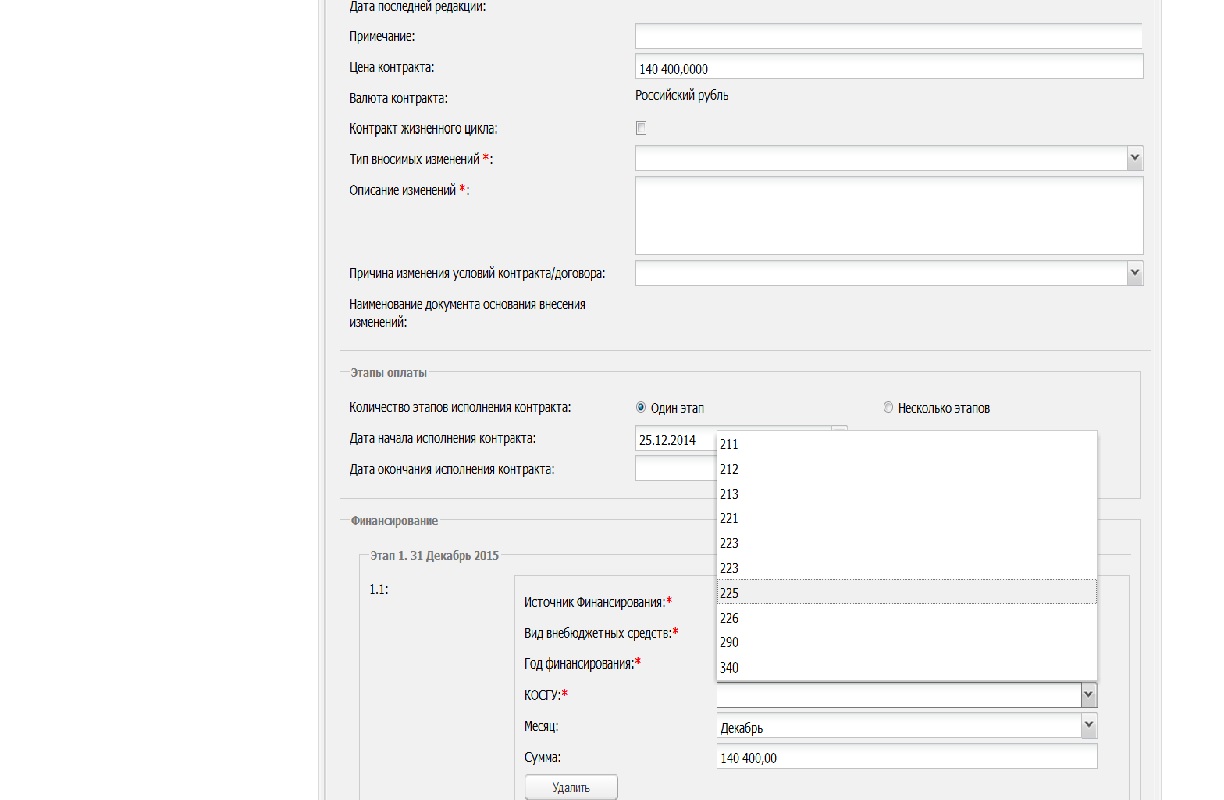Choose option 213 in the list
The height and width of the screenshot is (800, 1224).
[x=906, y=494]
